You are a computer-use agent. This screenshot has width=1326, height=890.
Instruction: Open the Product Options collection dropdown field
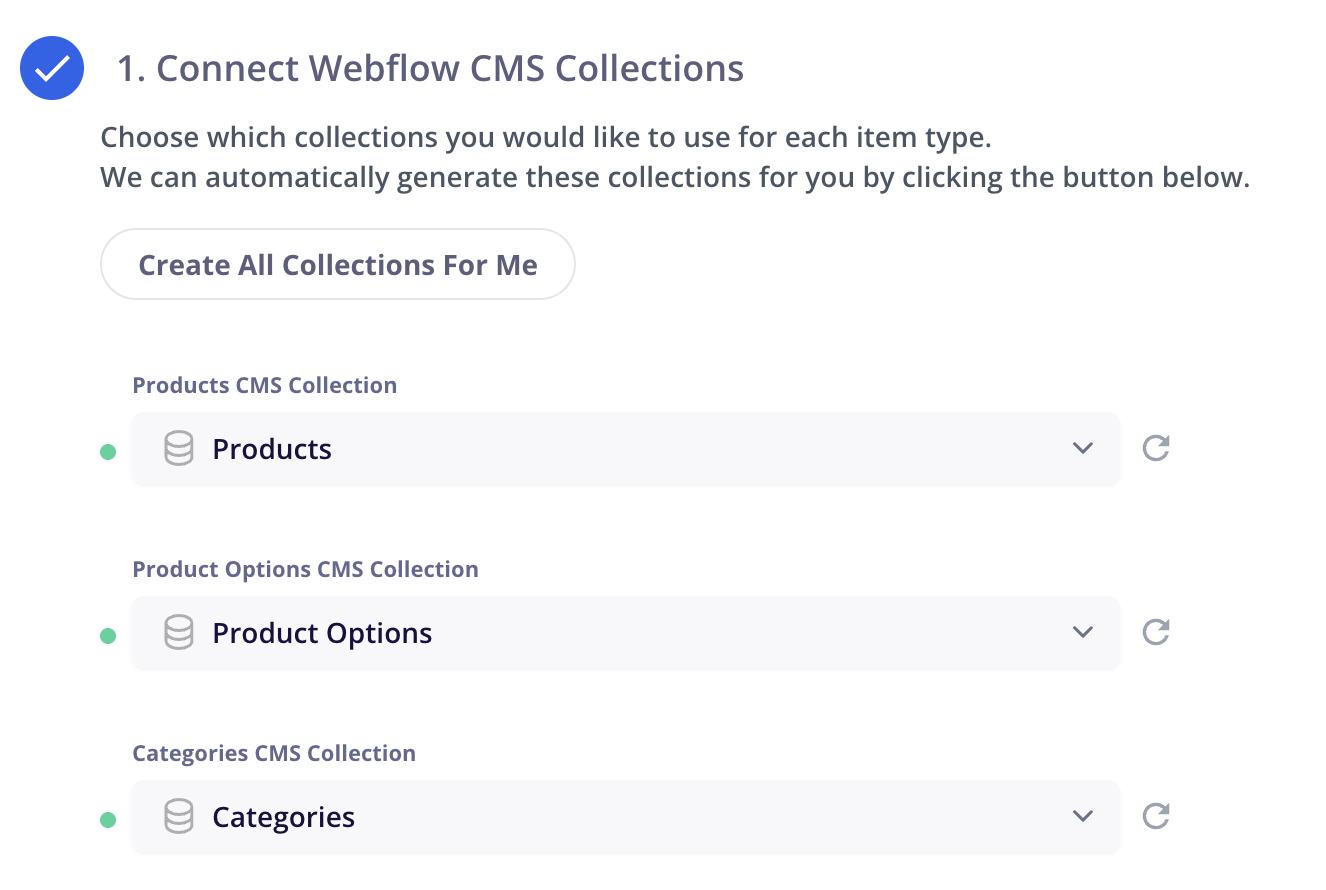pos(626,632)
